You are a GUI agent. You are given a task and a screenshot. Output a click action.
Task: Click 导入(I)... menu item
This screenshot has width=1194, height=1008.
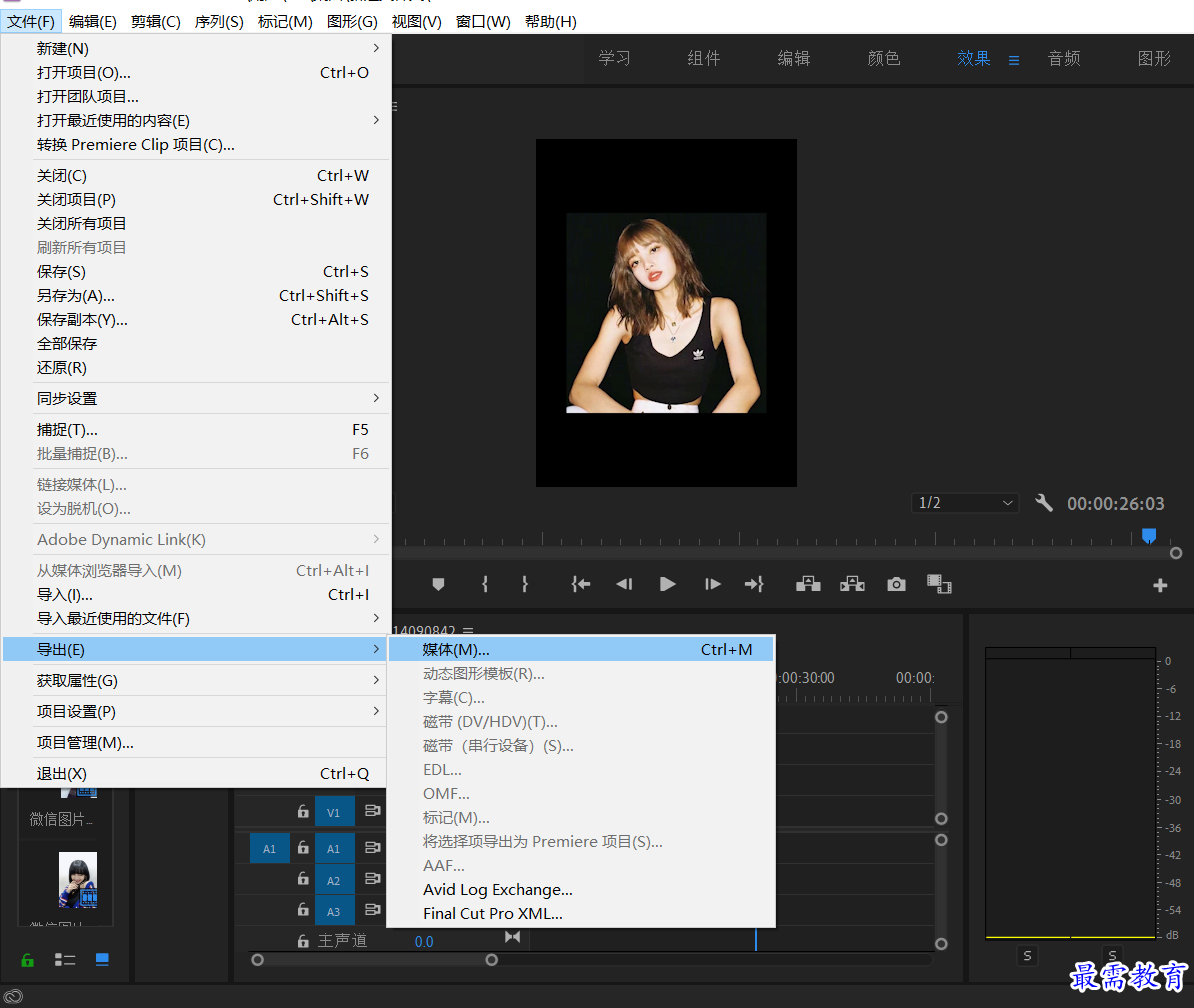point(197,595)
